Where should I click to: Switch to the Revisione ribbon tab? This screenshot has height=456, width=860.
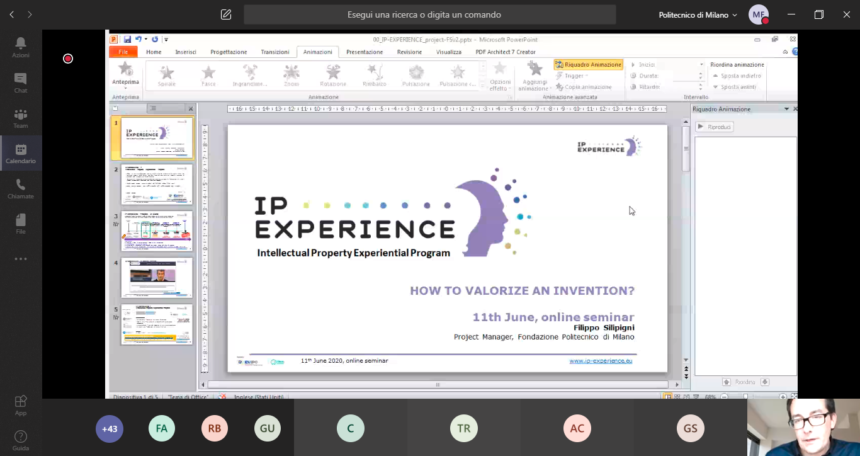coord(409,52)
